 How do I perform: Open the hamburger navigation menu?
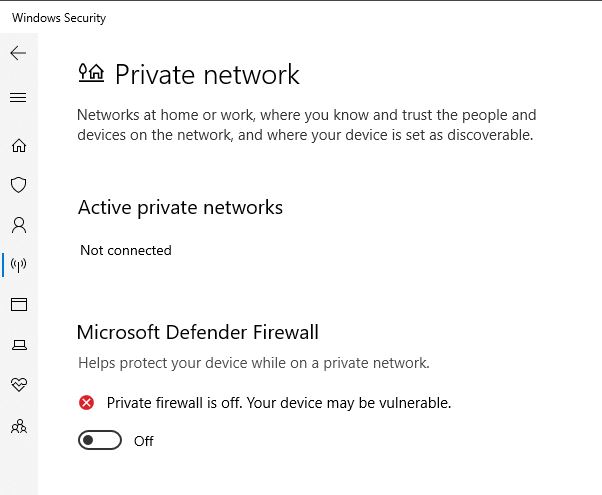18,97
